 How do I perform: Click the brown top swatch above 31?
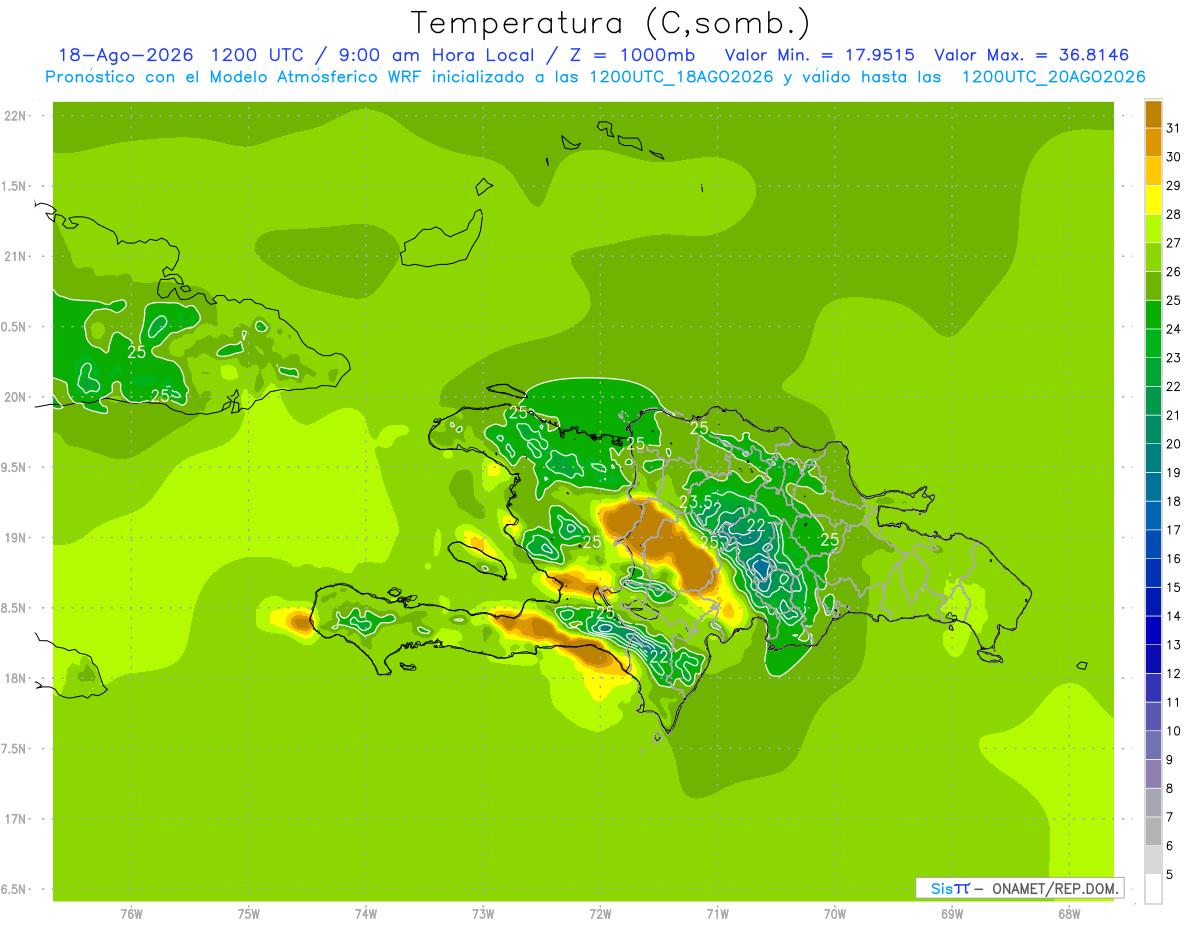coord(1153,114)
